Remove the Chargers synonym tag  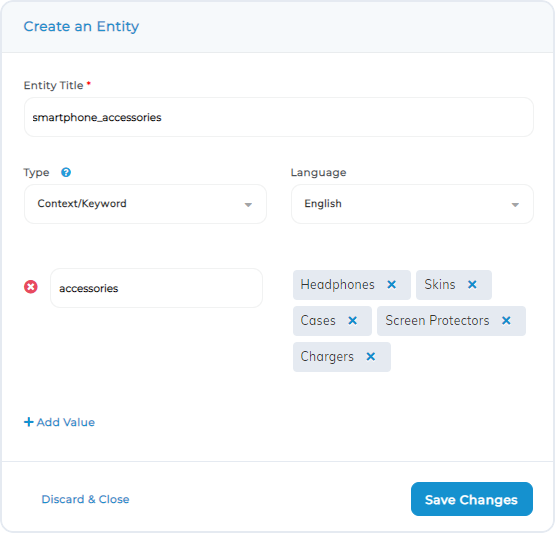[x=370, y=356]
